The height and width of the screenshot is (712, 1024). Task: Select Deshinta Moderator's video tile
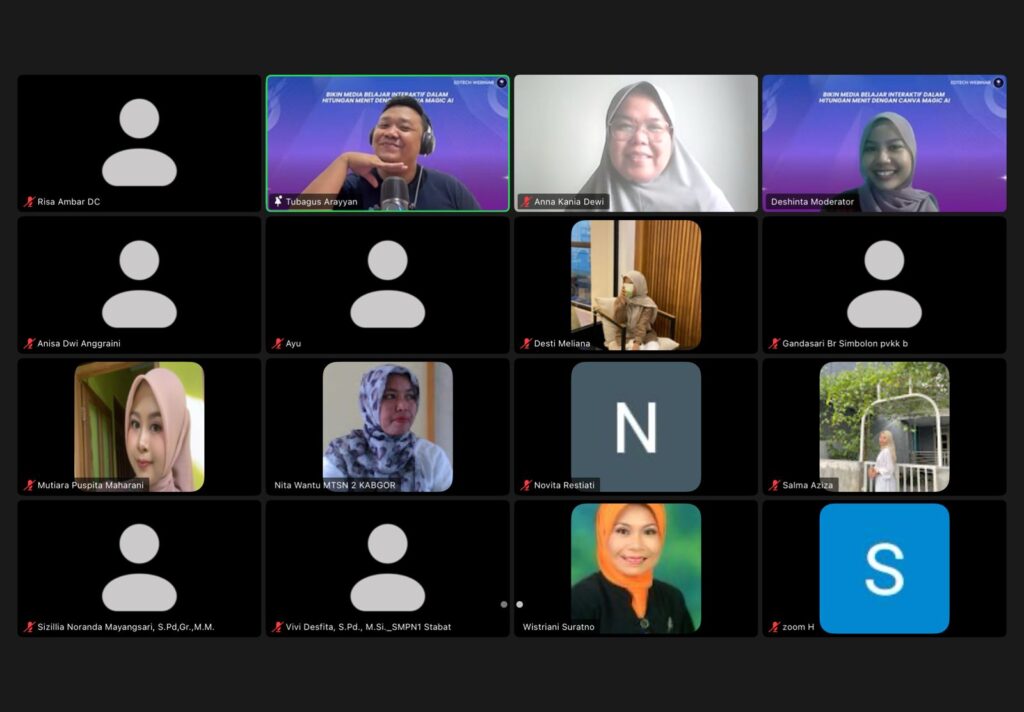884,143
